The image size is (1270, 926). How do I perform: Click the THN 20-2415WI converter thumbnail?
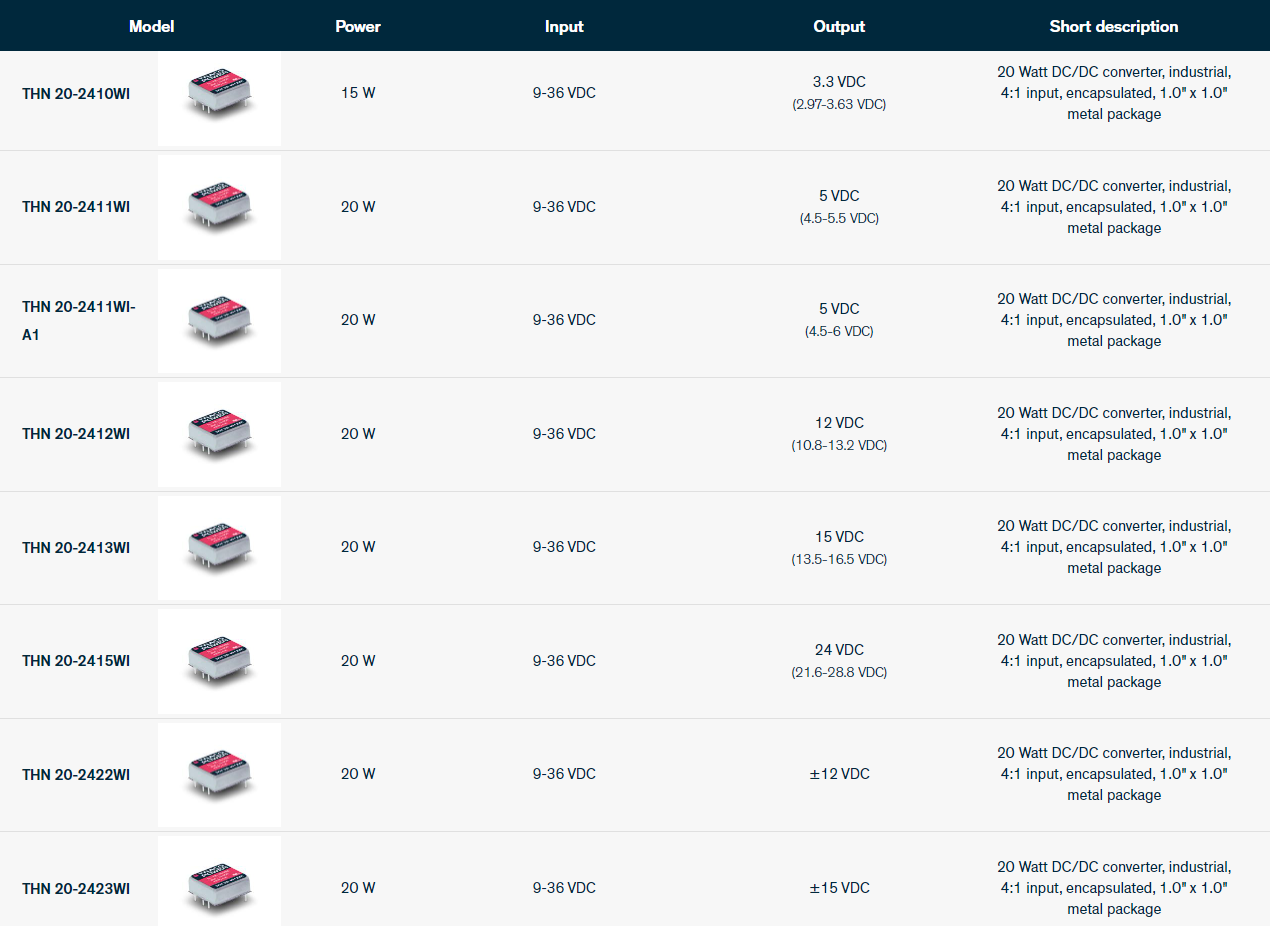[x=219, y=661]
